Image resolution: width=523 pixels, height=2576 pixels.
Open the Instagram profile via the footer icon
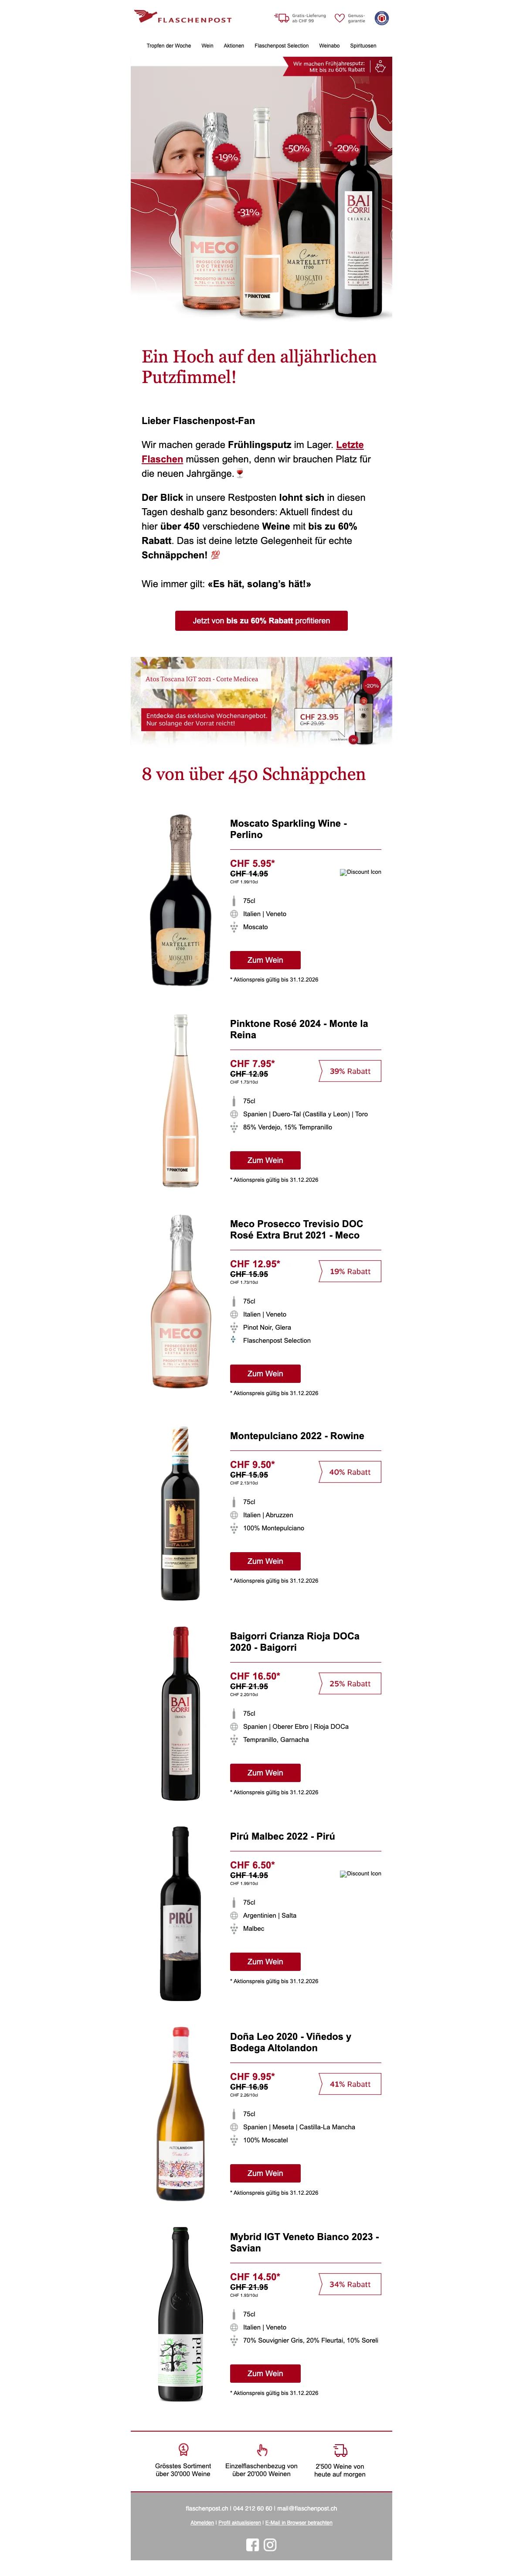pos(270,2544)
